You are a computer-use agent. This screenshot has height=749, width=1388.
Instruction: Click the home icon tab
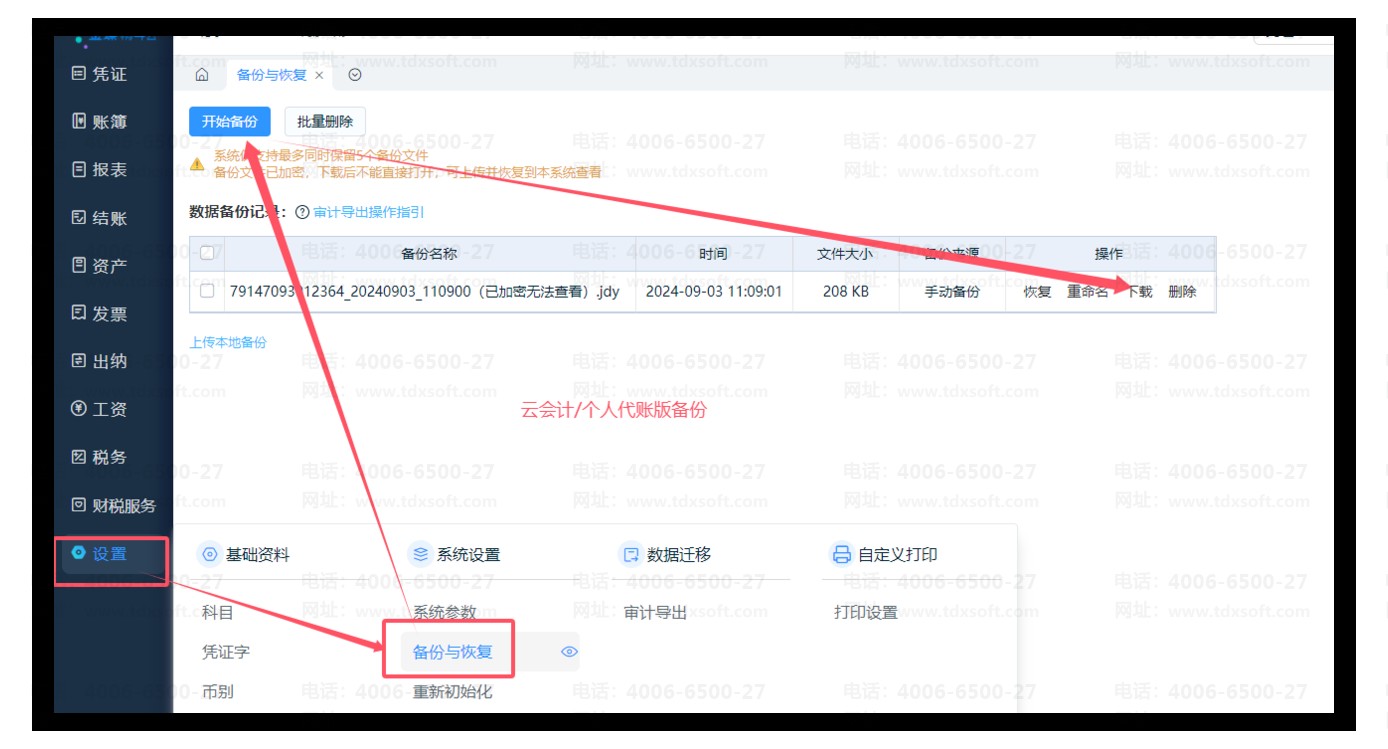pyautogui.click(x=202, y=75)
